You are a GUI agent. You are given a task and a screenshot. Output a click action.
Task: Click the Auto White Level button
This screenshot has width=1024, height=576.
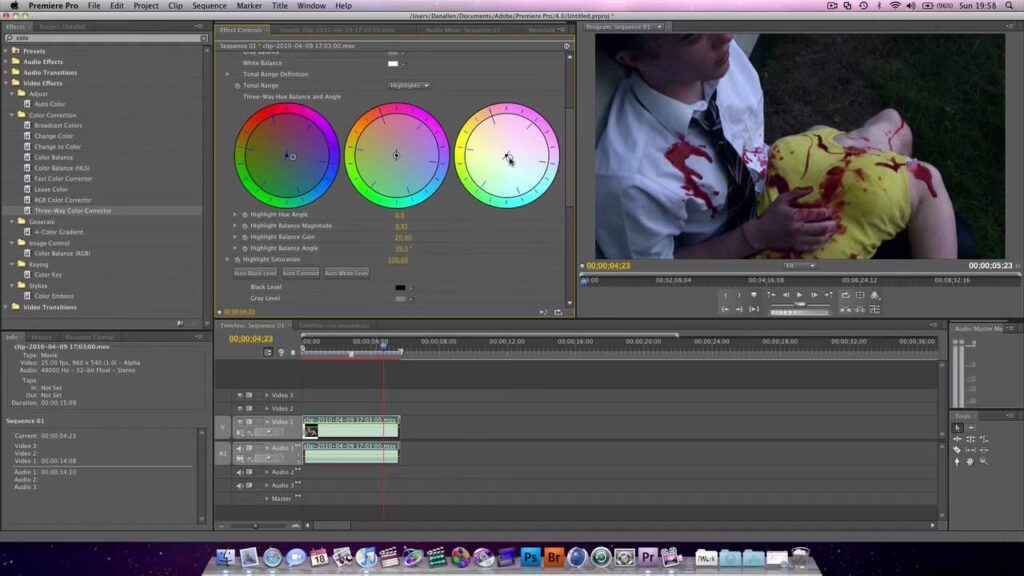[346, 273]
